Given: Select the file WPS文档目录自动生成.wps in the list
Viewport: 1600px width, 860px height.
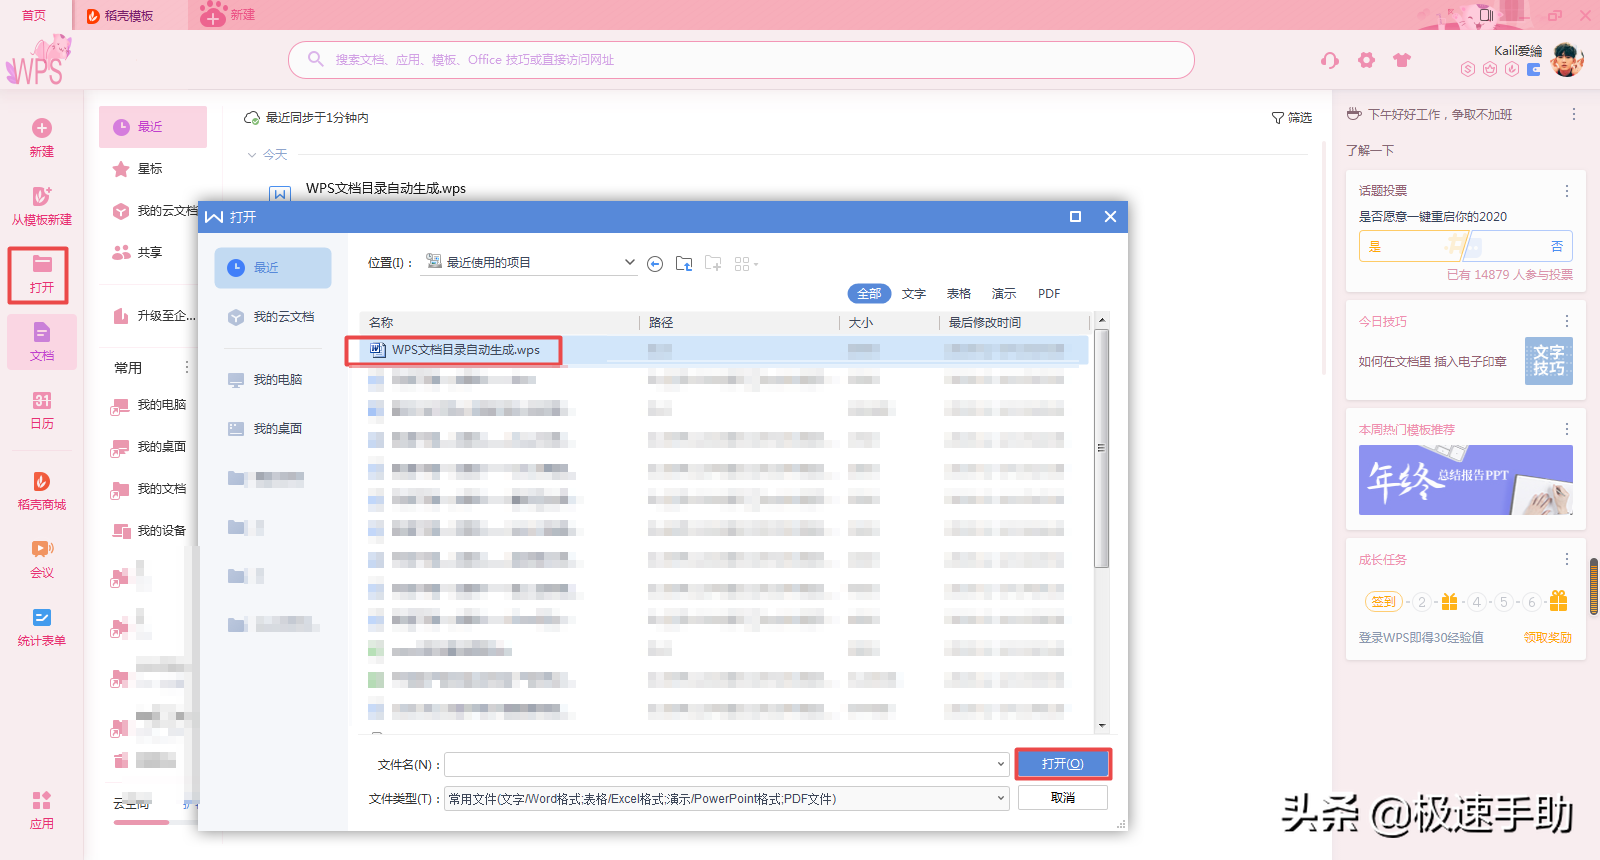Looking at the screenshot, I should pyautogui.click(x=724, y=350).
